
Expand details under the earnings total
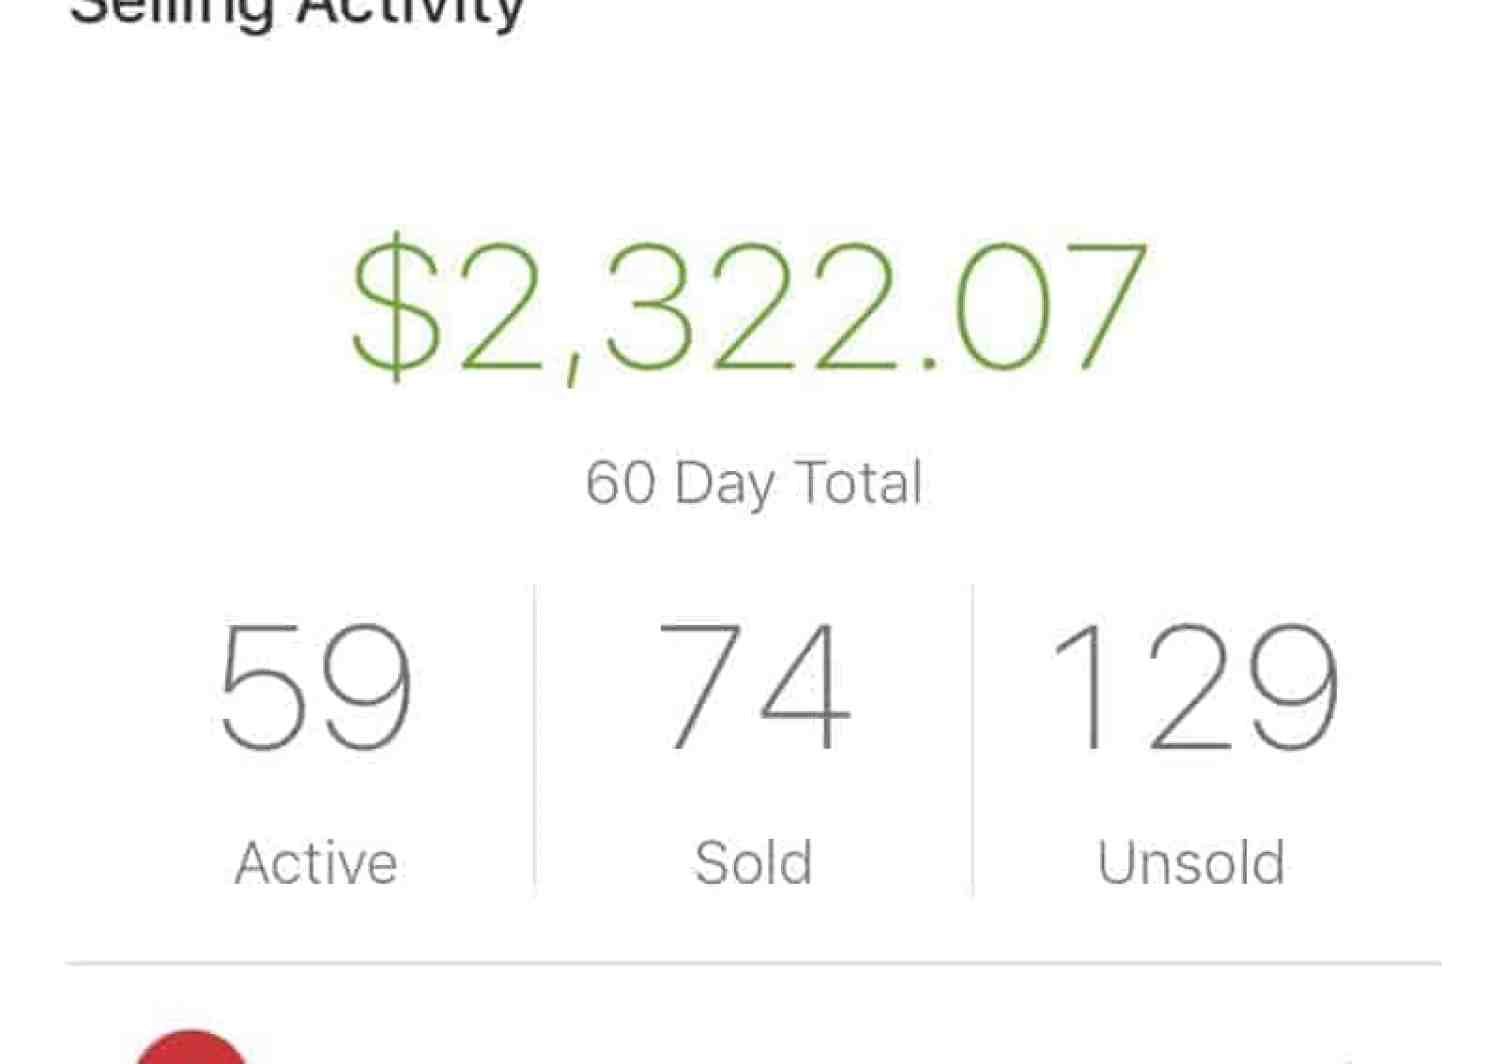tap(754, 480)
